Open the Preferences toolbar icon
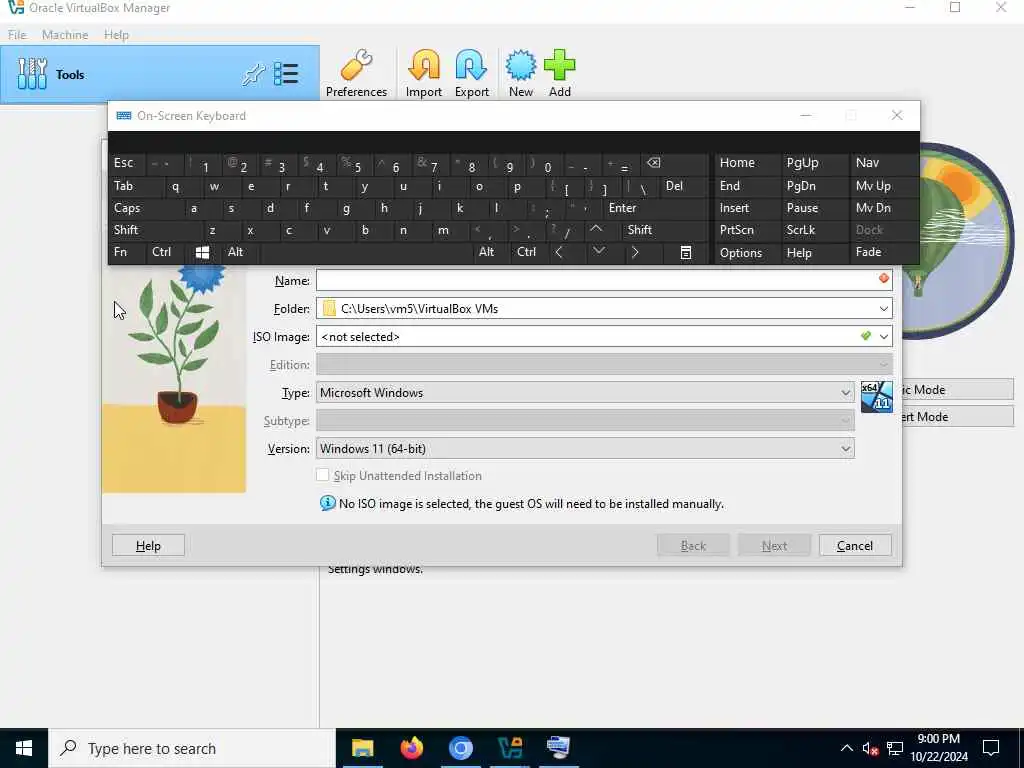Viewport: 1024px width, 768px height. pyautogui.click(x=356, y=73)
